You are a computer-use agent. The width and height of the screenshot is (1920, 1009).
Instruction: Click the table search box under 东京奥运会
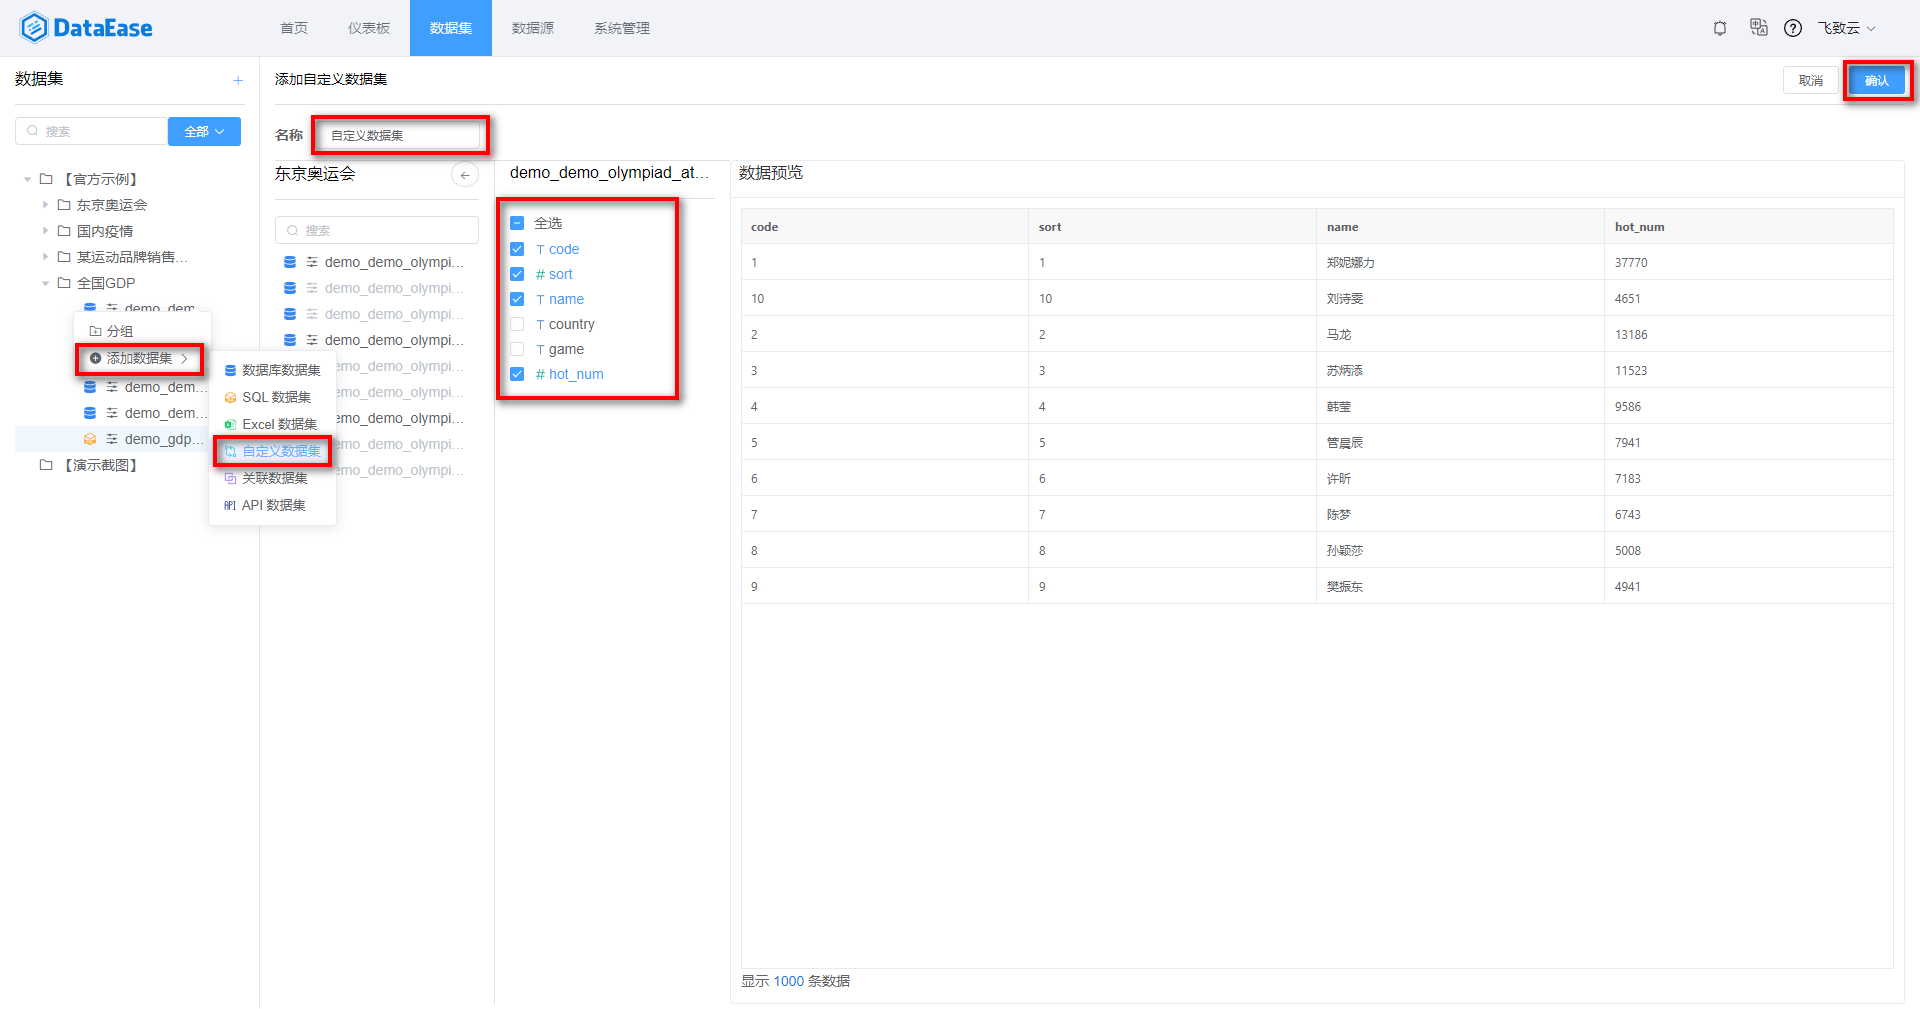[377, 230]
